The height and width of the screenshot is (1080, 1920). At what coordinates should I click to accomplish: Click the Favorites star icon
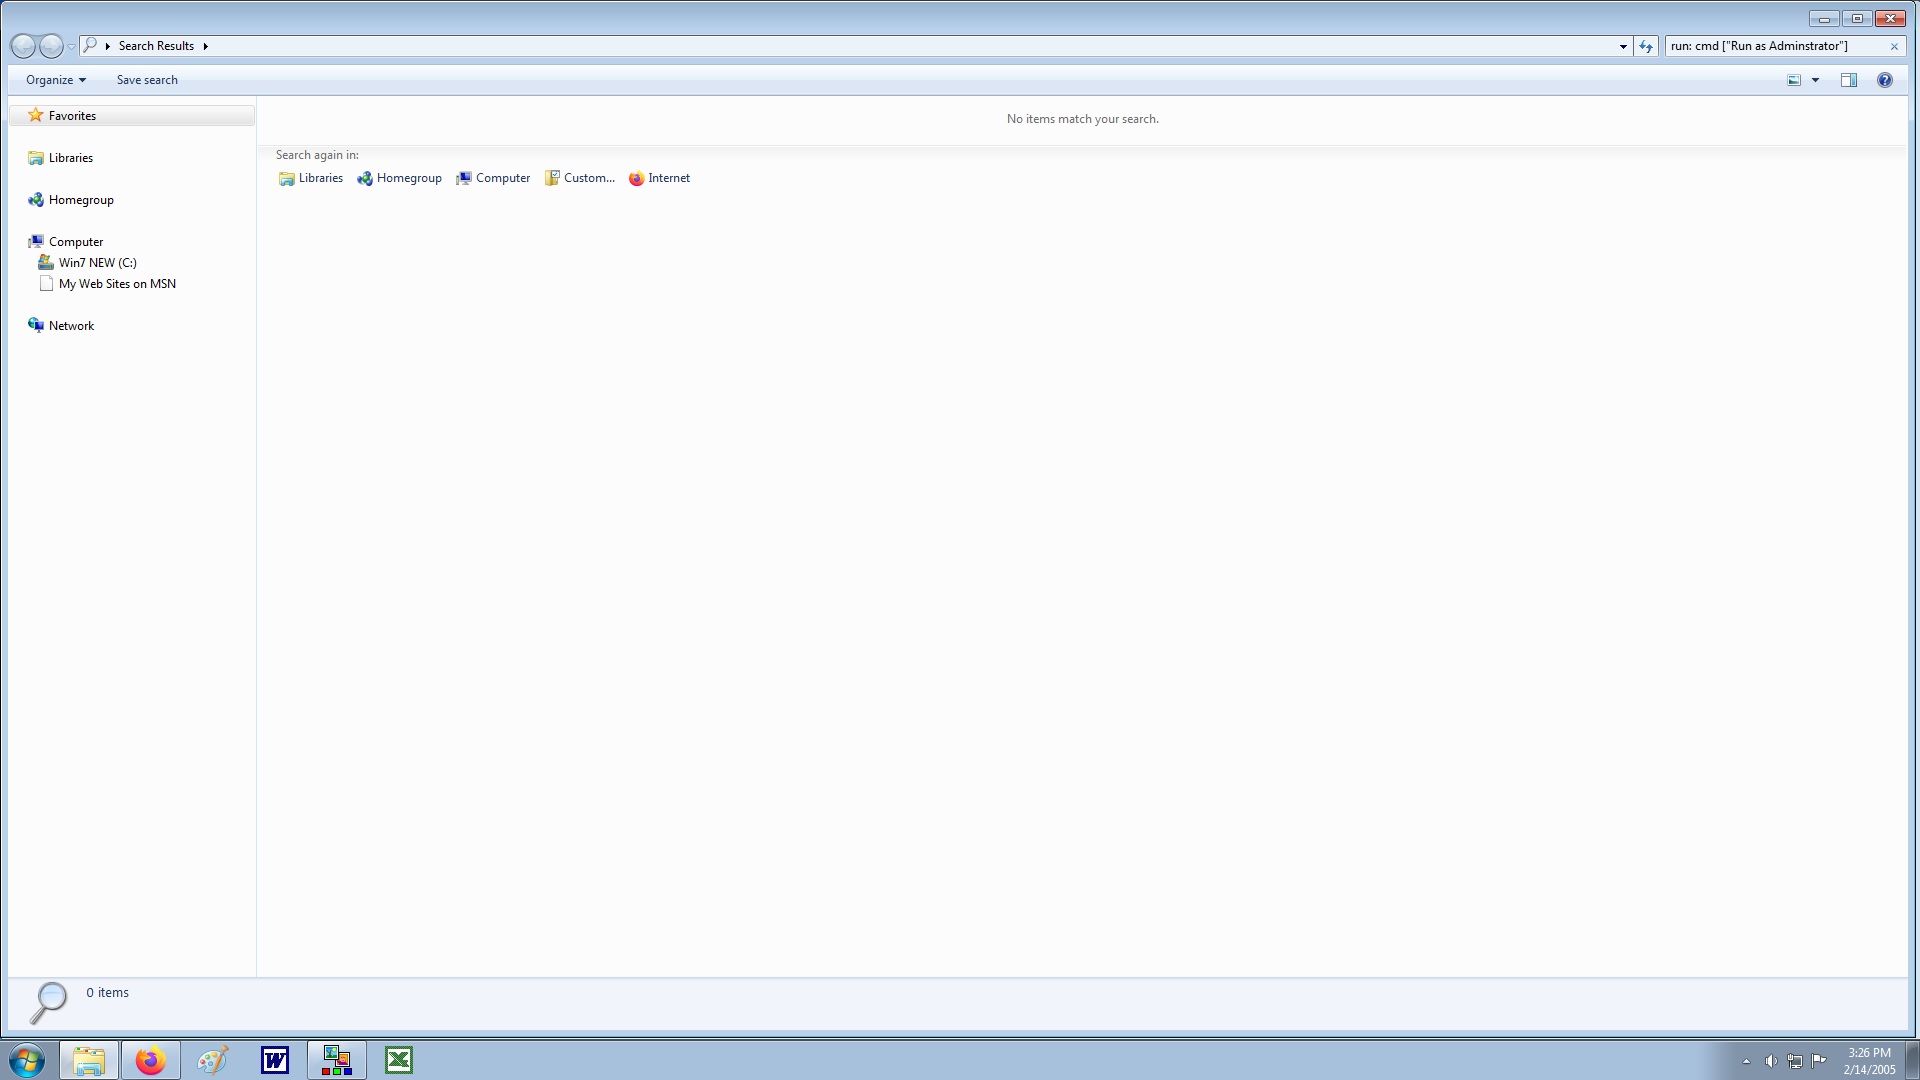click(36, 115)
